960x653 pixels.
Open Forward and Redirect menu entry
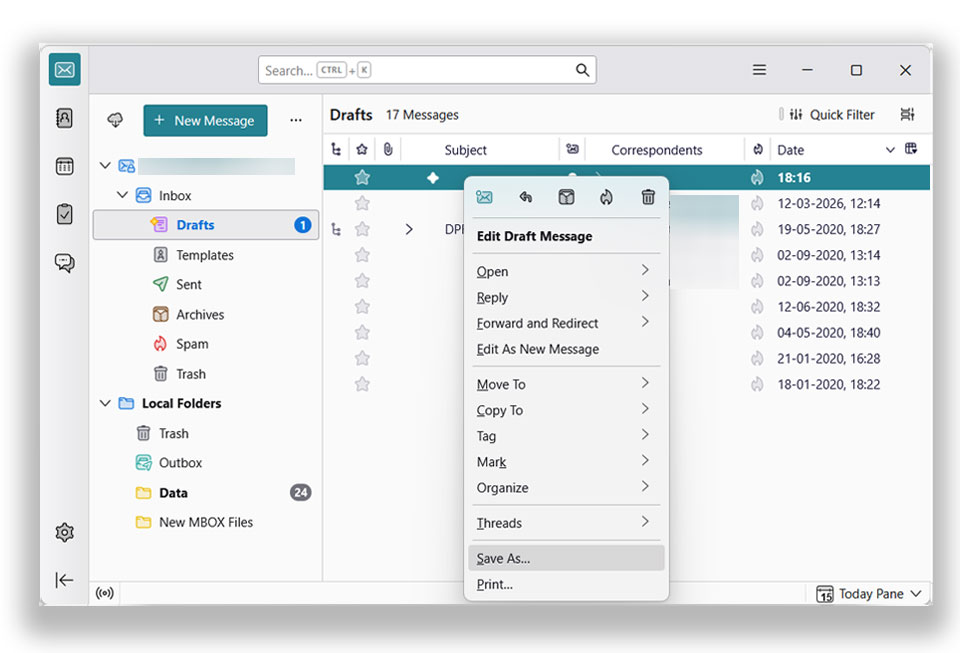click(566, 323)
